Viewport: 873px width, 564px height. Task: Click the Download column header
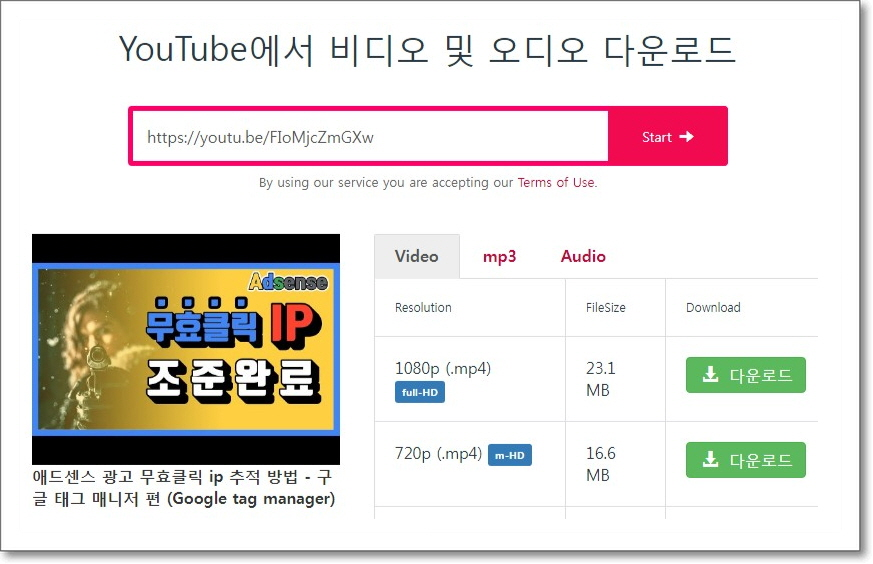pyautogui.click(x=713, y=307)
